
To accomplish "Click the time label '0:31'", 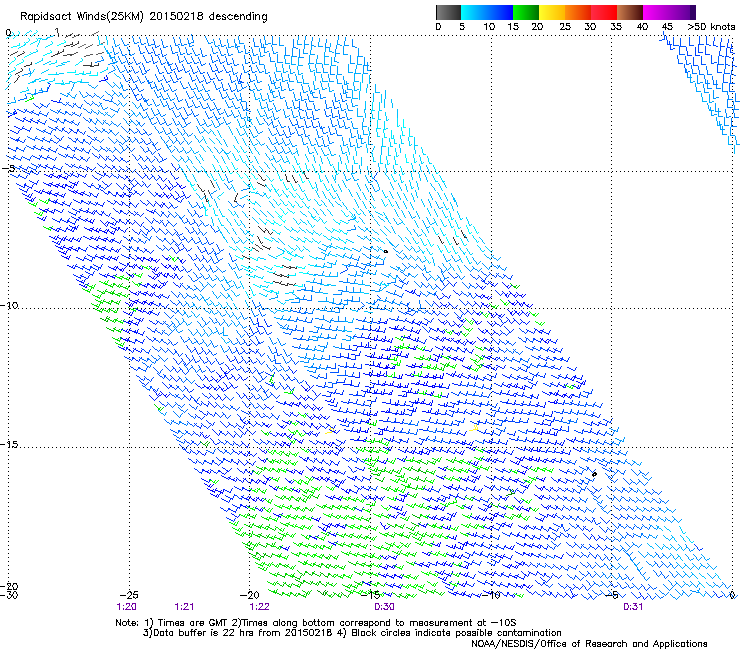I will [633, 607].
